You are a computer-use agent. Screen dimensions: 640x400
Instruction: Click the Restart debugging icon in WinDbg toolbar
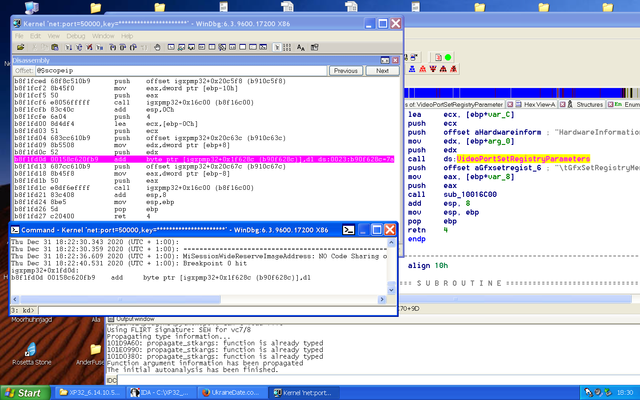(79, 47)
